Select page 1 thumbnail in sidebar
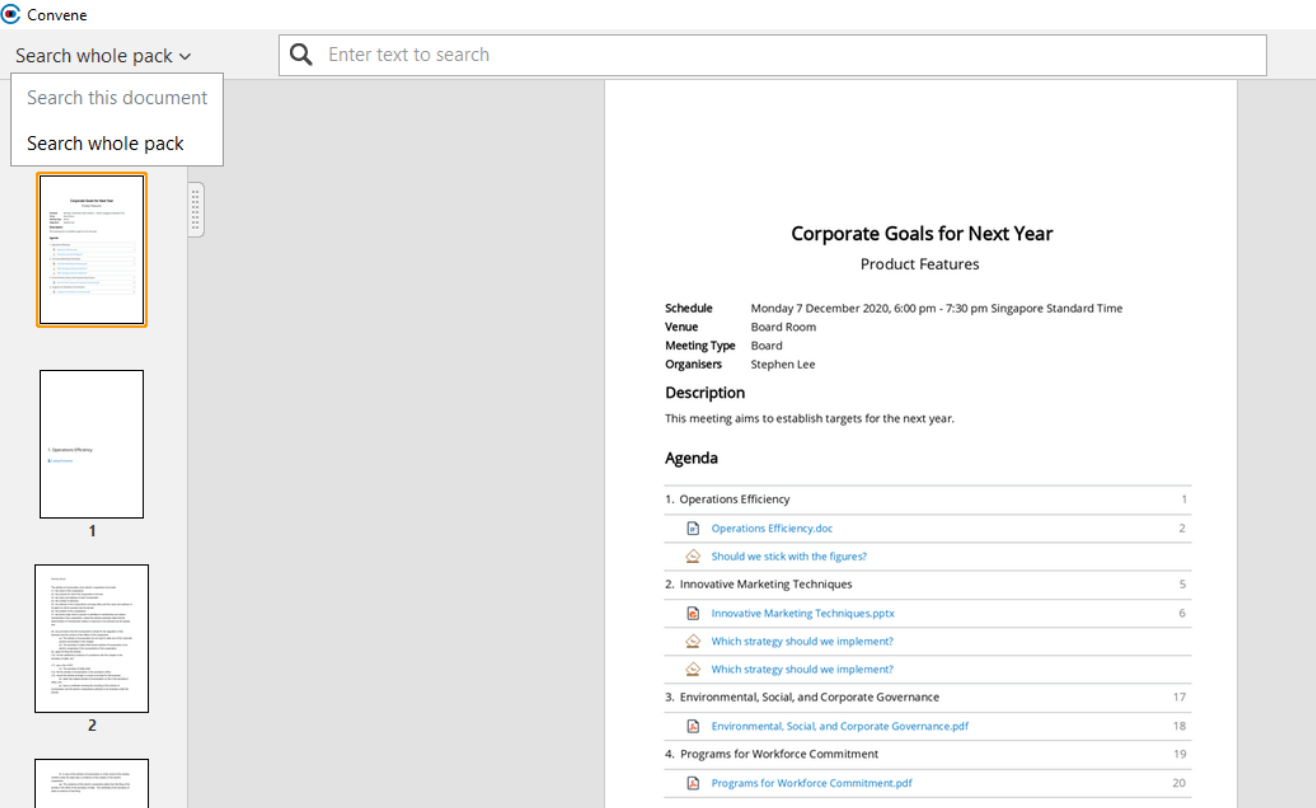The height and width of the screenshot is (808, 1316). (92, 444)
